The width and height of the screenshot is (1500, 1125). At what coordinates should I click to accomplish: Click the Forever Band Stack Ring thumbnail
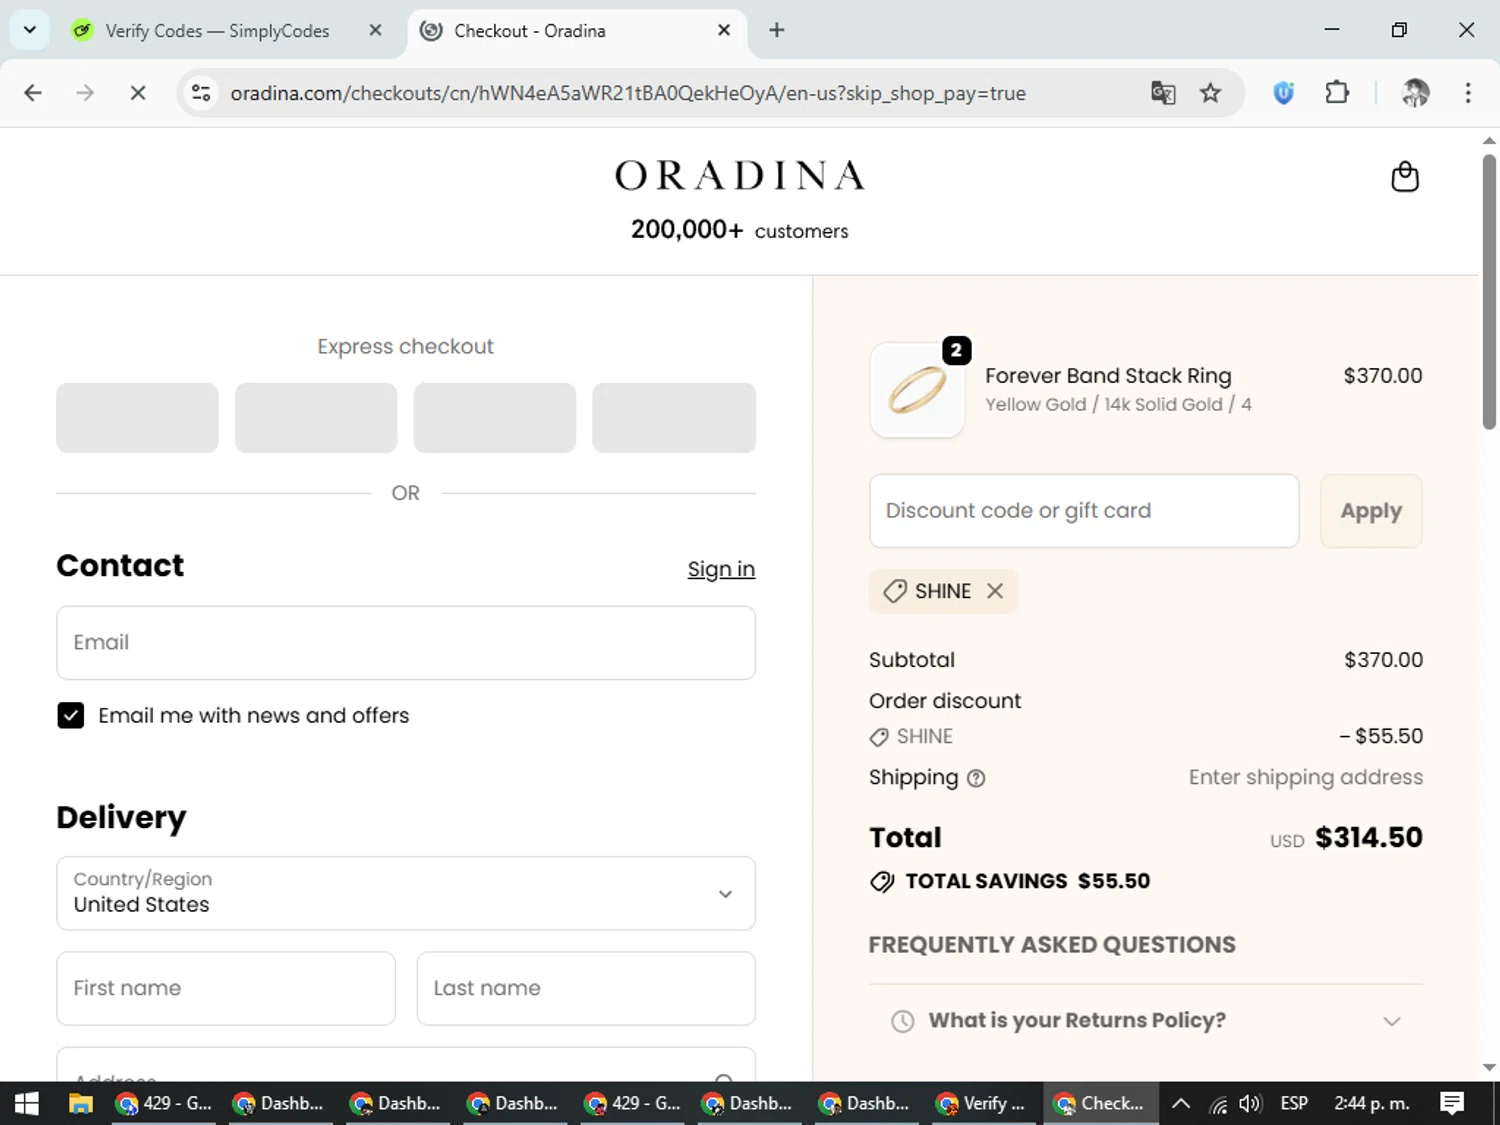[918, 391]
